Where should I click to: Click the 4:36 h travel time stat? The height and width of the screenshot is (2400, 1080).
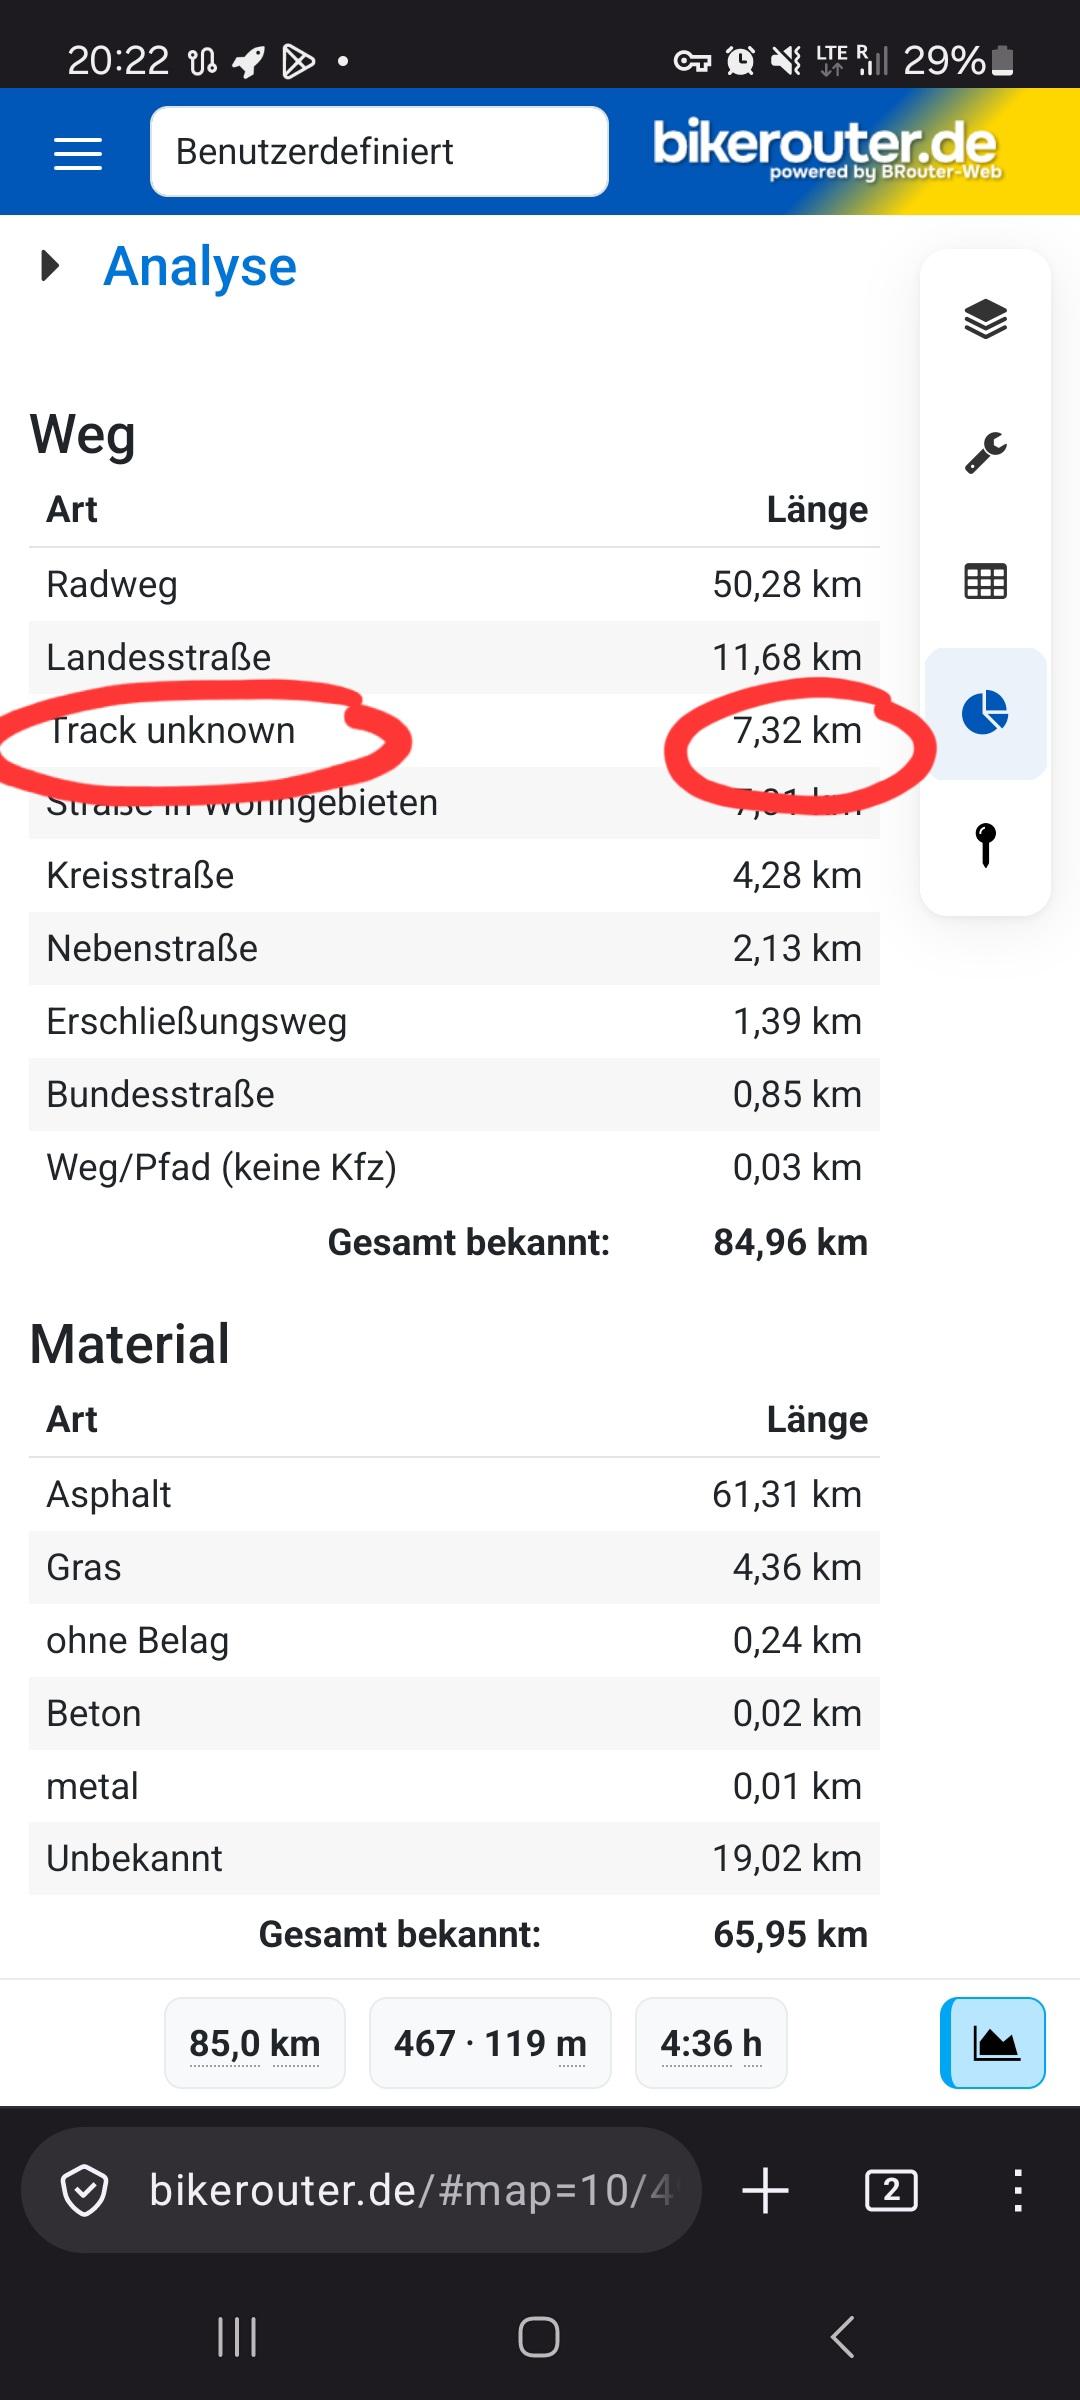[x=711, y=2043]
